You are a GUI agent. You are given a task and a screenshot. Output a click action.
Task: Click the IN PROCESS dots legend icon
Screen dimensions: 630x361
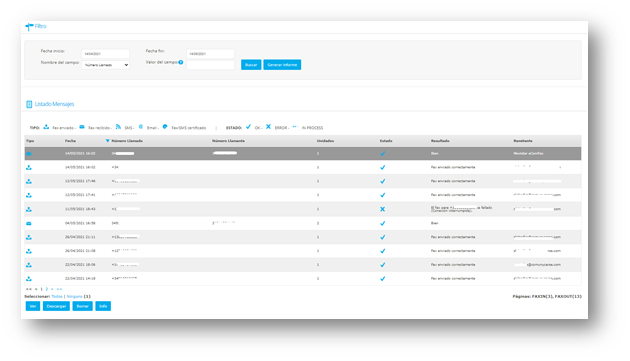pyautogui.click(x=295, y=126)
